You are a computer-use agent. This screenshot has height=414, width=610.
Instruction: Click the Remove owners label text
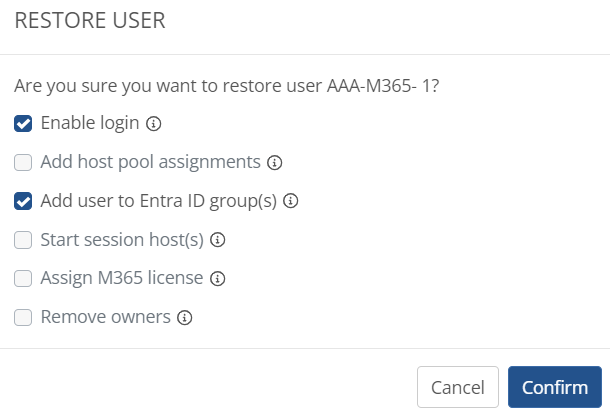(105, 317)
